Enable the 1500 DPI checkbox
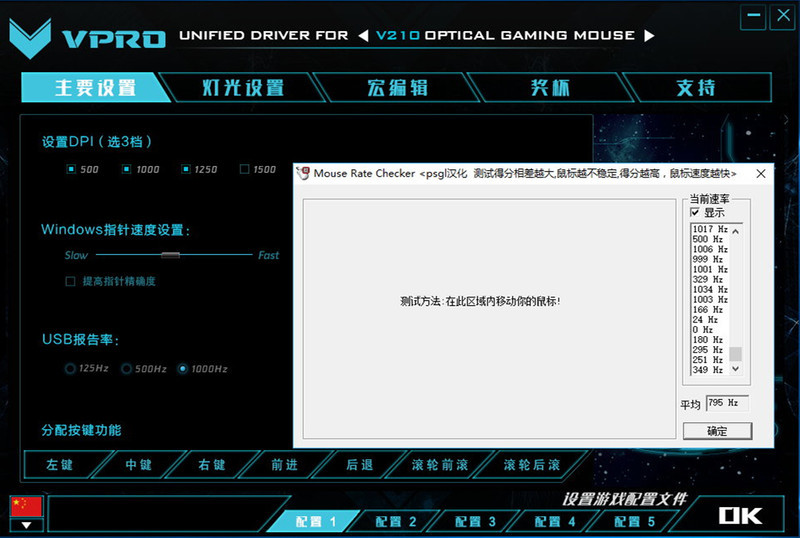800x538 pixels. [x=244, y=169]
